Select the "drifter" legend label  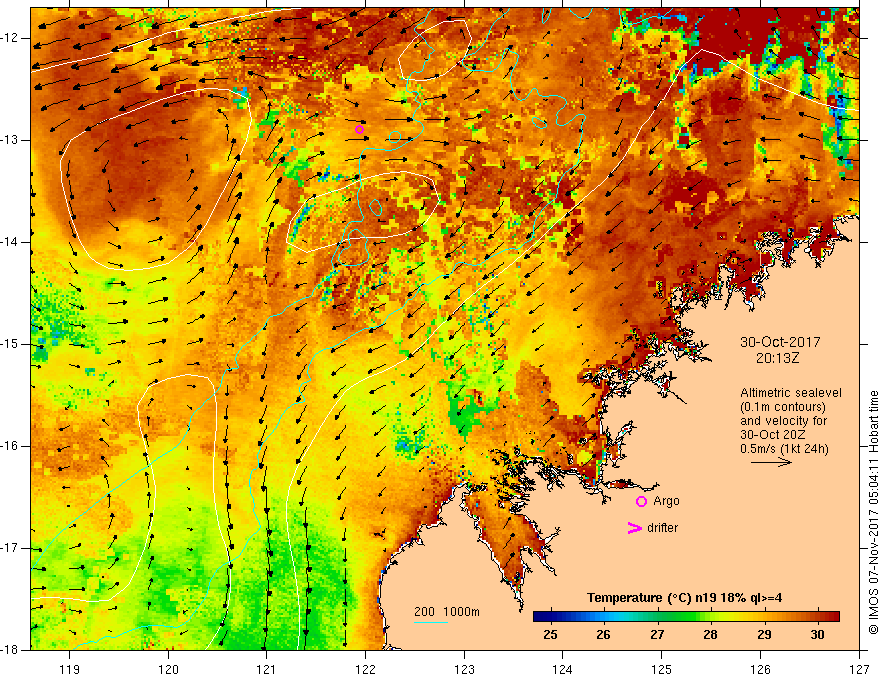(x=662, y=528)
